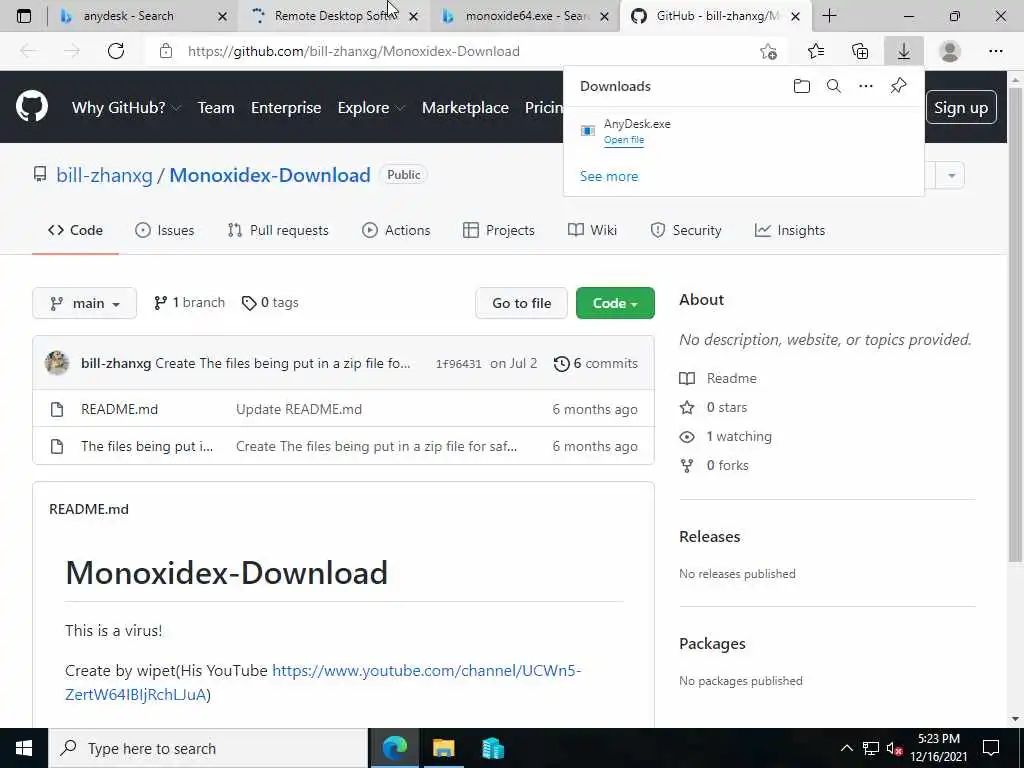Pin the Downloads panel
Viewport: 1024px width, 768px height.
point(899,86)
